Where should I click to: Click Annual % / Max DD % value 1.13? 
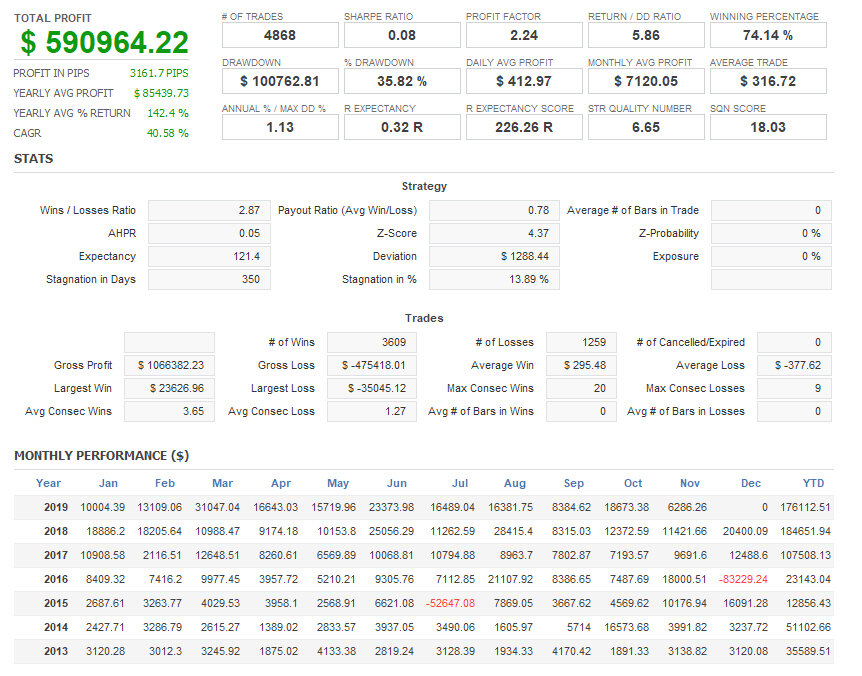[280, 128]
